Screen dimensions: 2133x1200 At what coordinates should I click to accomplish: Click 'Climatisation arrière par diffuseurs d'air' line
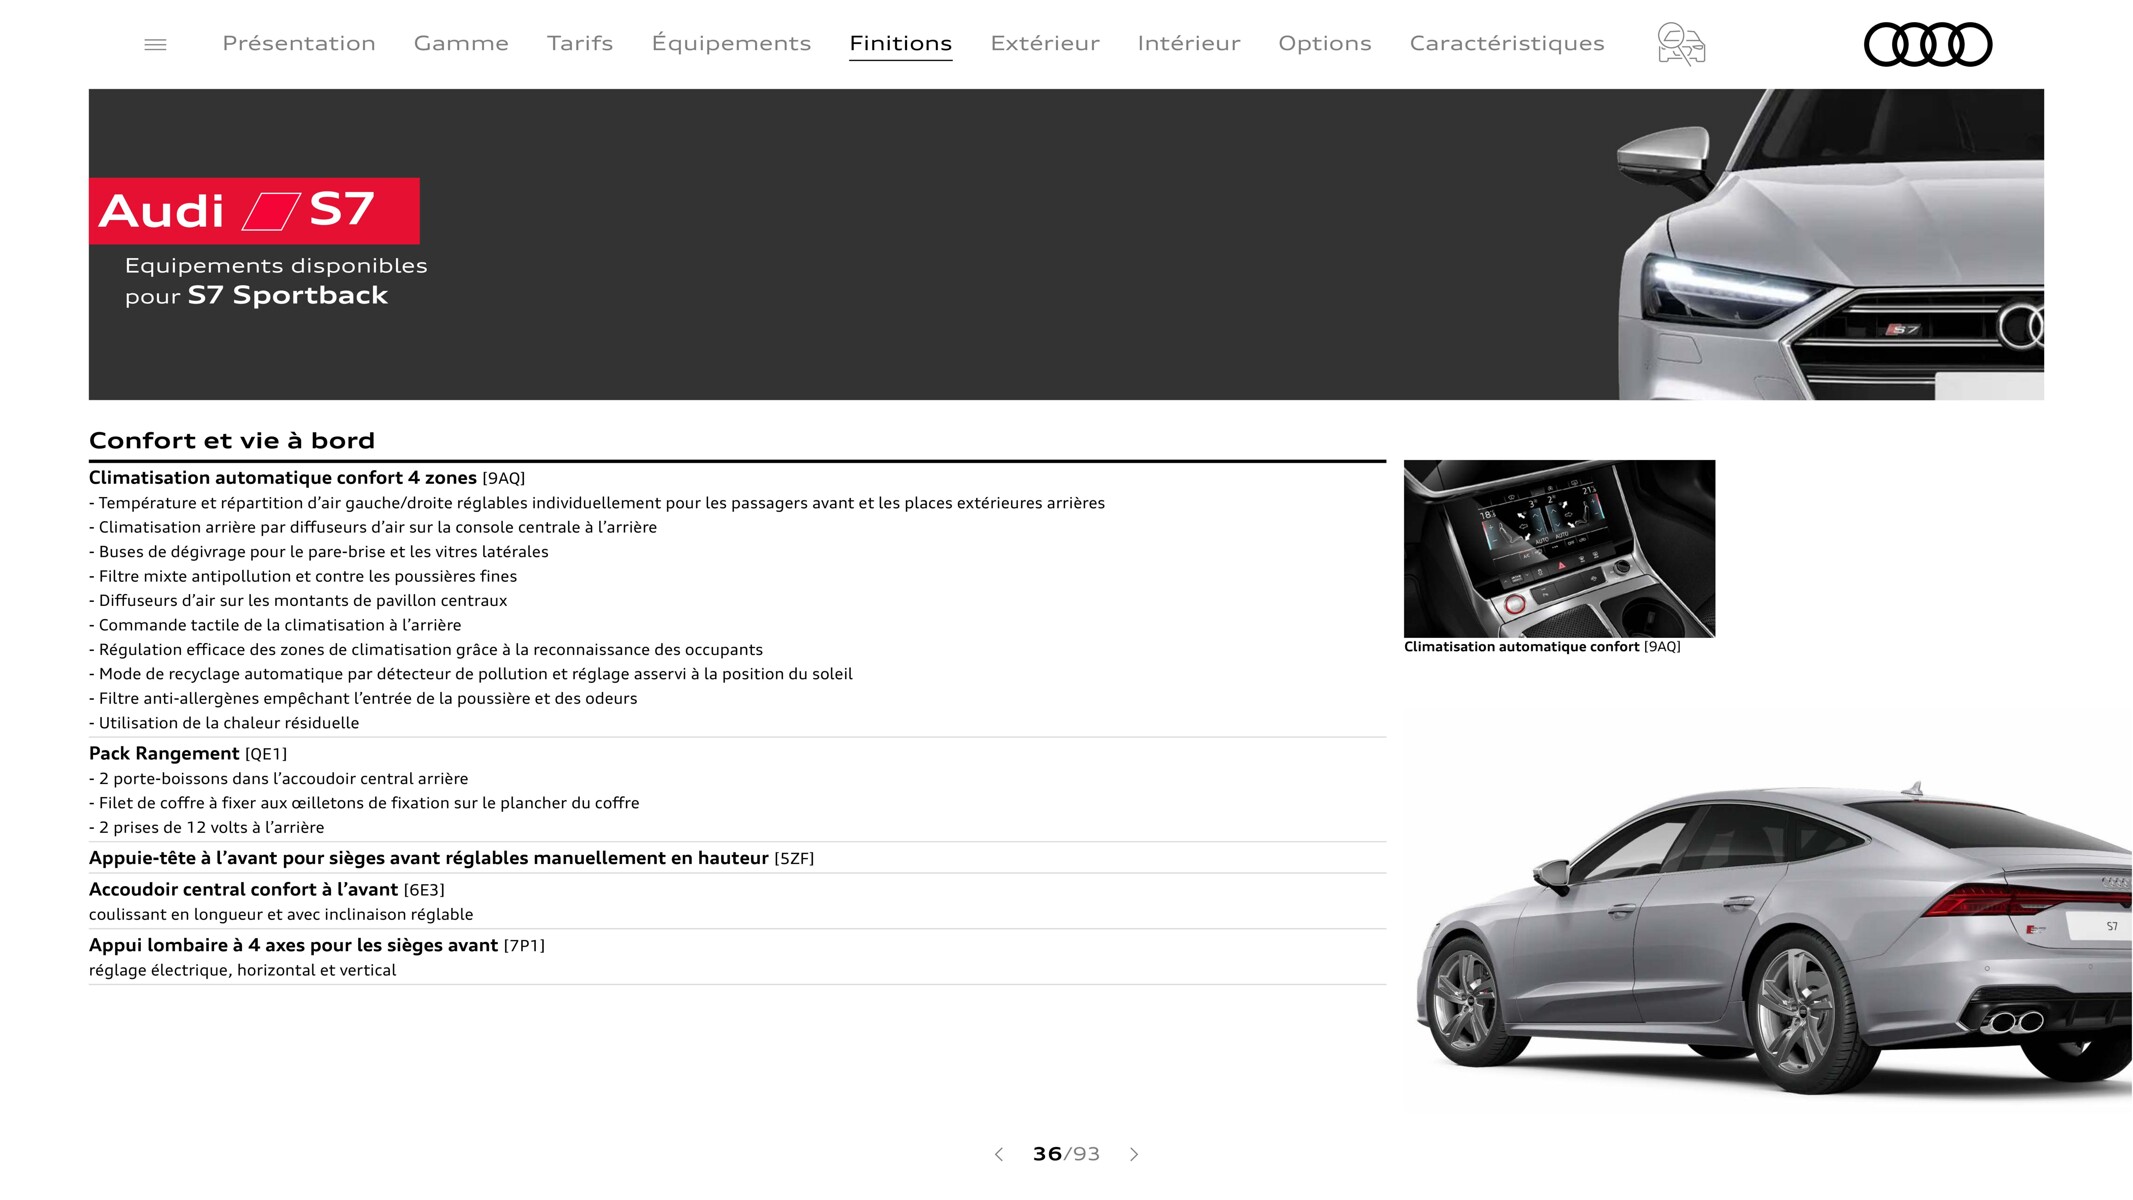tap(373, 528)
